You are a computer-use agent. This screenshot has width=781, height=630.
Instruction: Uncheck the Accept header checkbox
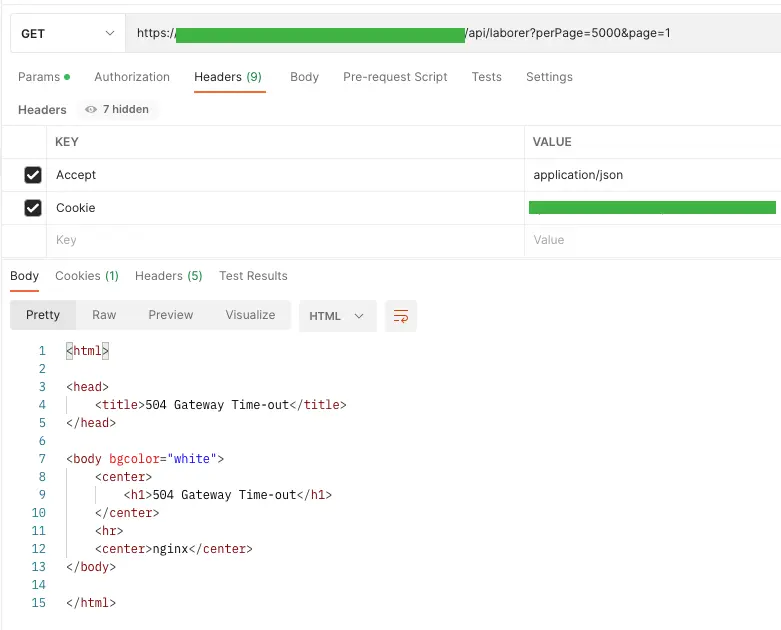33,175
